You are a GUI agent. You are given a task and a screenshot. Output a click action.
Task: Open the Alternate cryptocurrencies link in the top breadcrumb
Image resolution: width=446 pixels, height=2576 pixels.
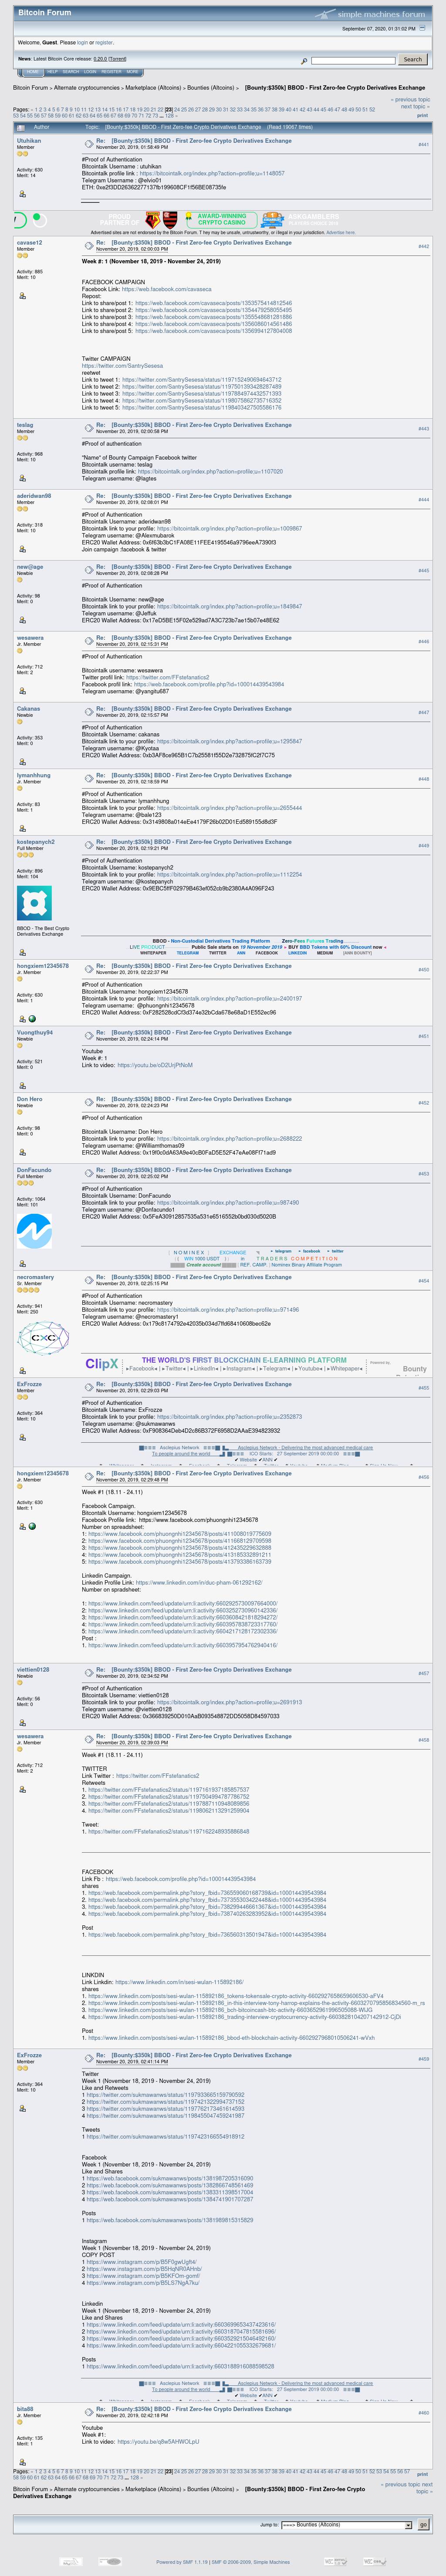point(87,88)
